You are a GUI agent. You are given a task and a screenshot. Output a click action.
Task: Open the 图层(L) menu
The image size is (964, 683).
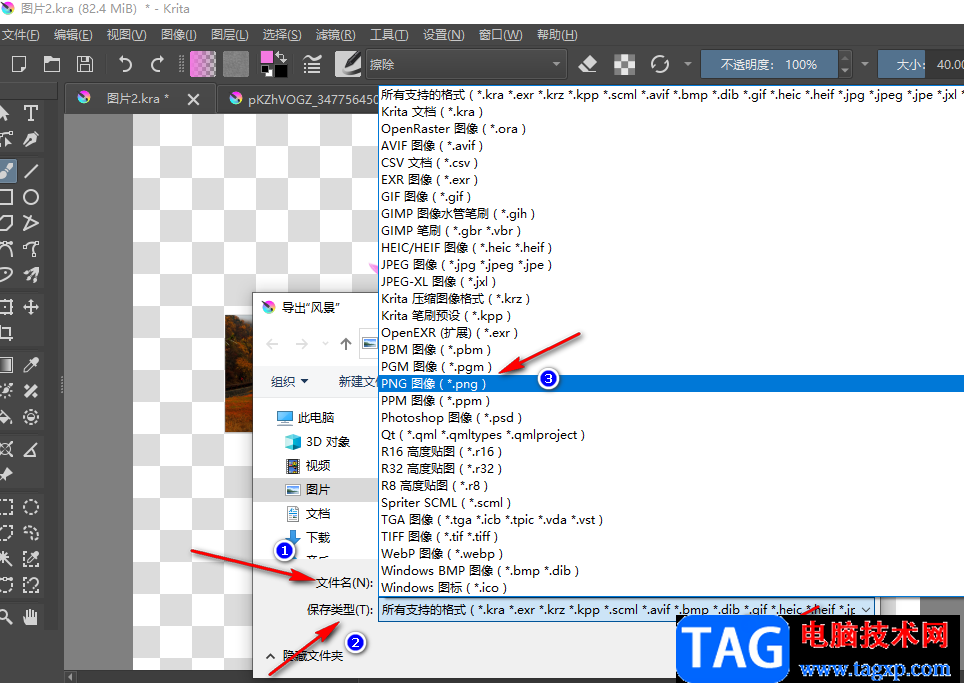230,35
